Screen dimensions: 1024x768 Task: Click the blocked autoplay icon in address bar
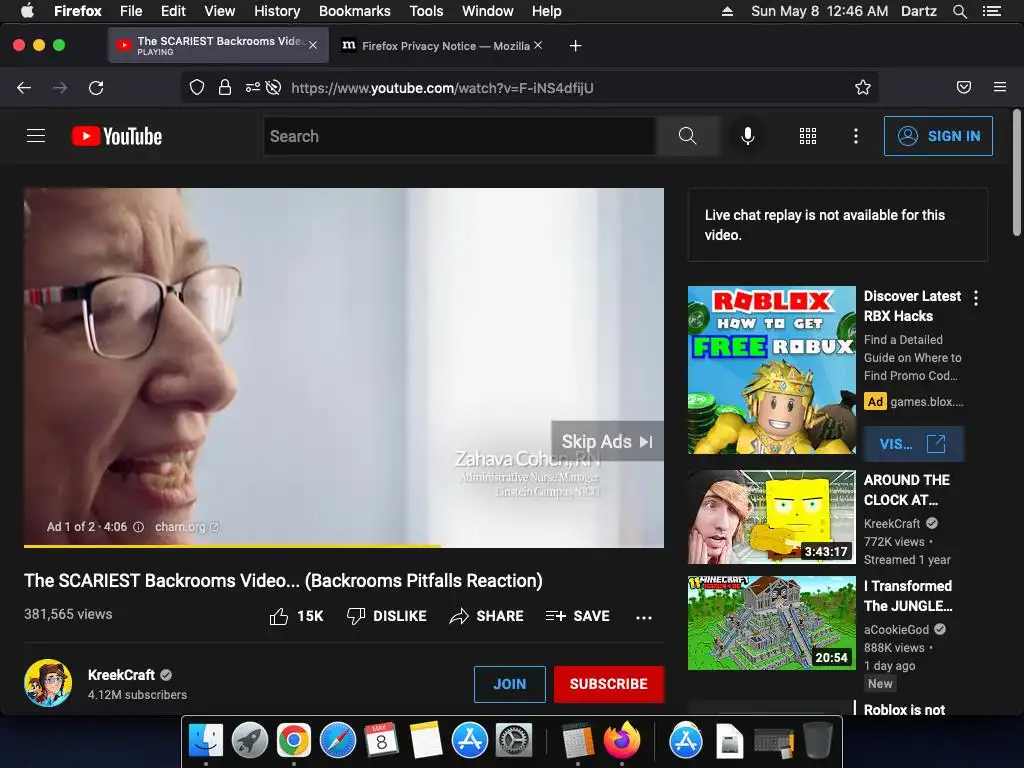pos(274,88)
